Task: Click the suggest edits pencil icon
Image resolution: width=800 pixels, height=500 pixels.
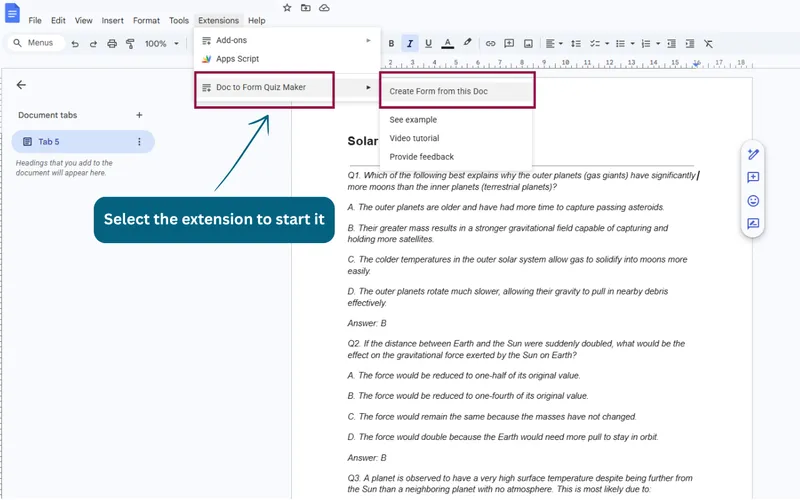Action: [x=753, y=154]
